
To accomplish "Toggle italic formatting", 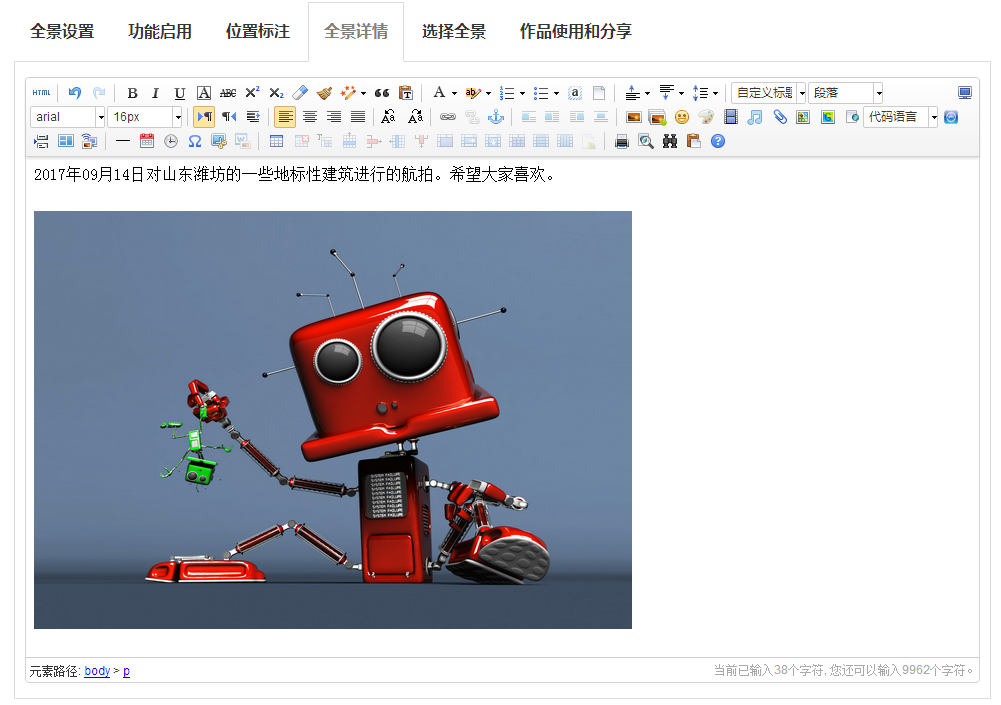I will tap(156, 93).
